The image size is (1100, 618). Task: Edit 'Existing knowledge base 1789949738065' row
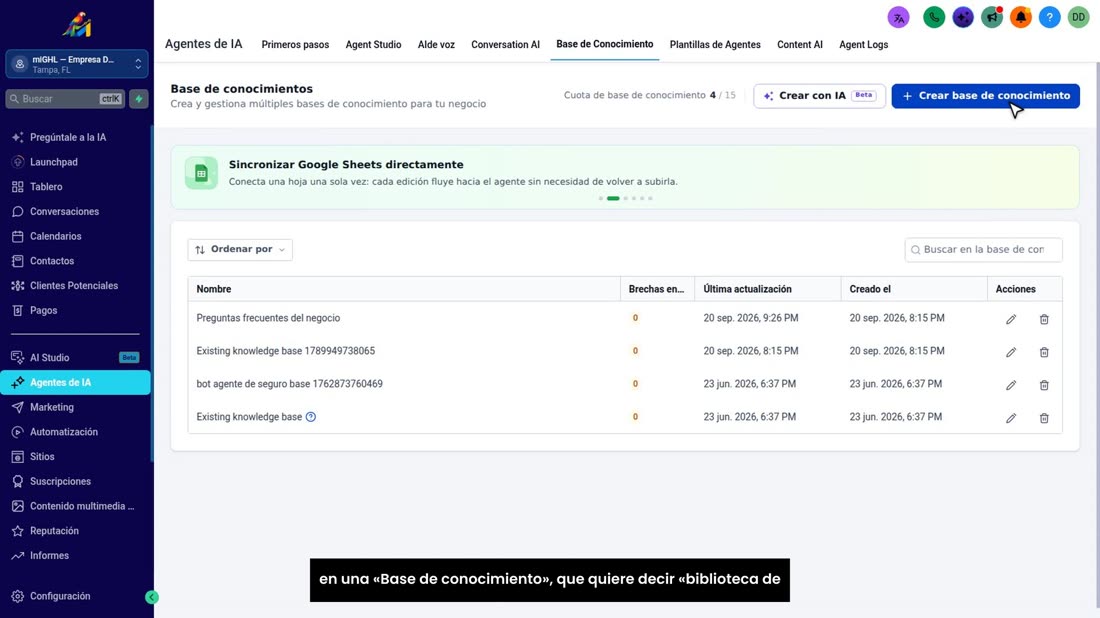(1011, 352)
